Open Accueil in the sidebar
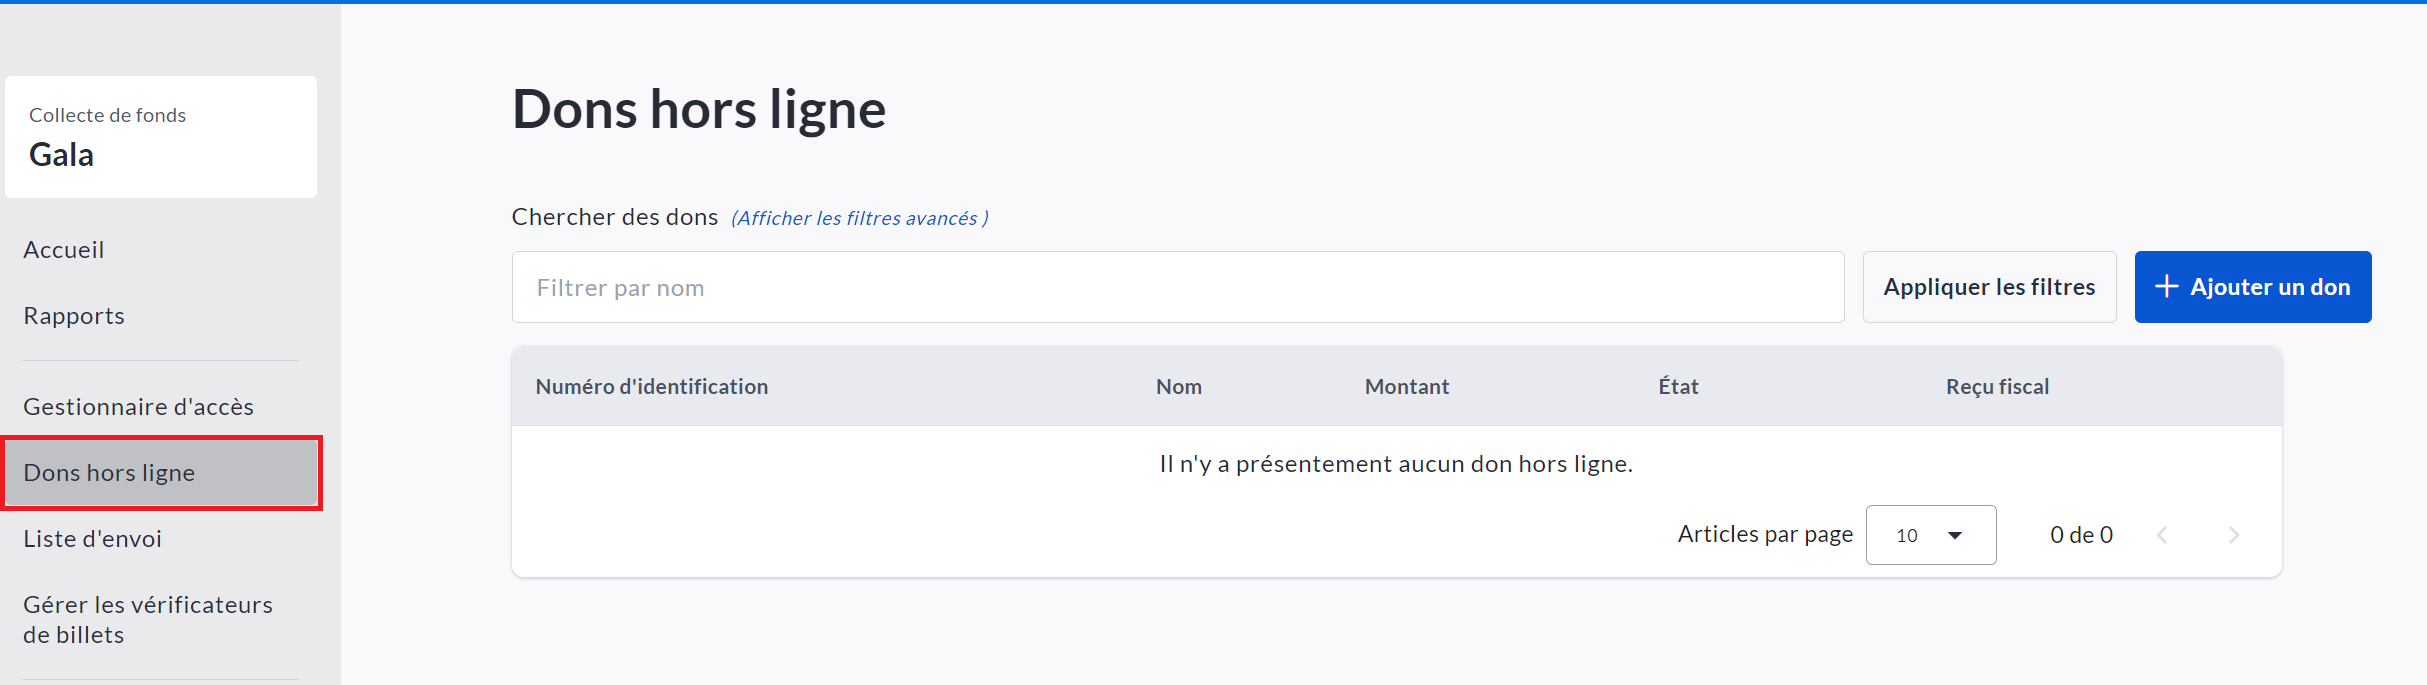The image size is (2427, 685). [x=64, y=250]
